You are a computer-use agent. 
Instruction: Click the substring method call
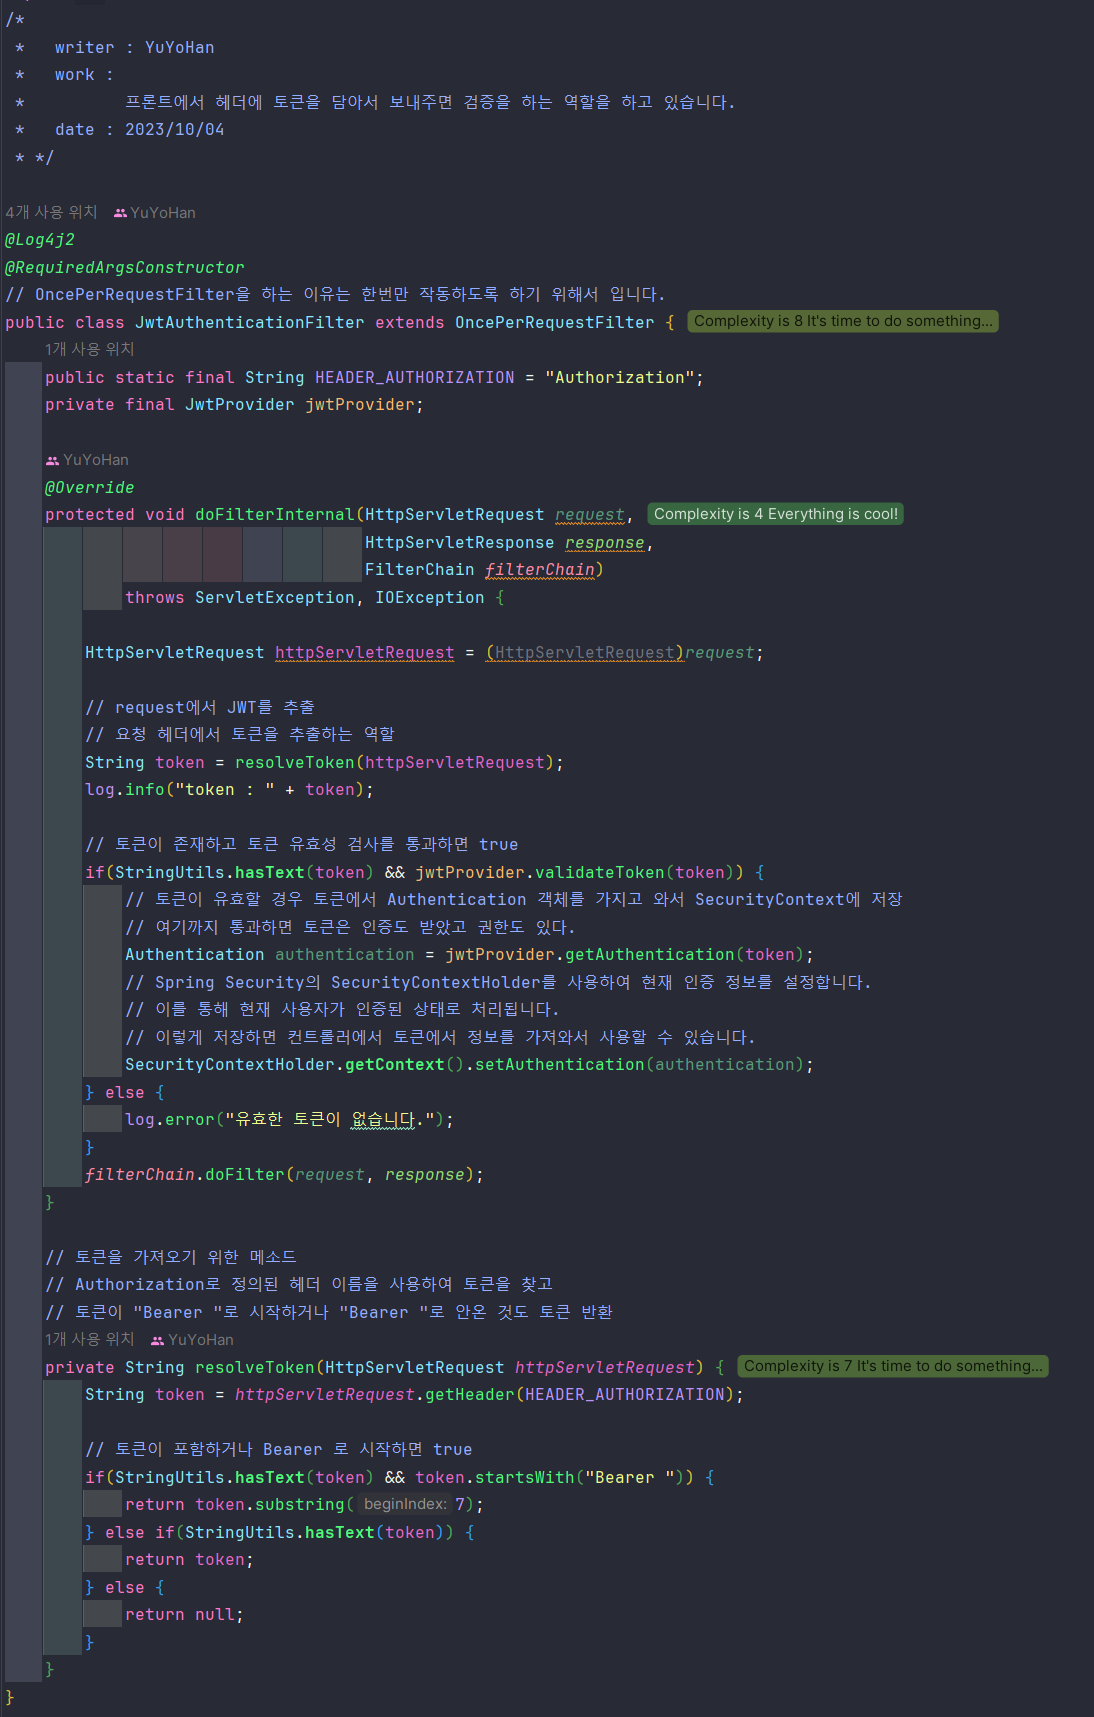[x=300, y=1505]
